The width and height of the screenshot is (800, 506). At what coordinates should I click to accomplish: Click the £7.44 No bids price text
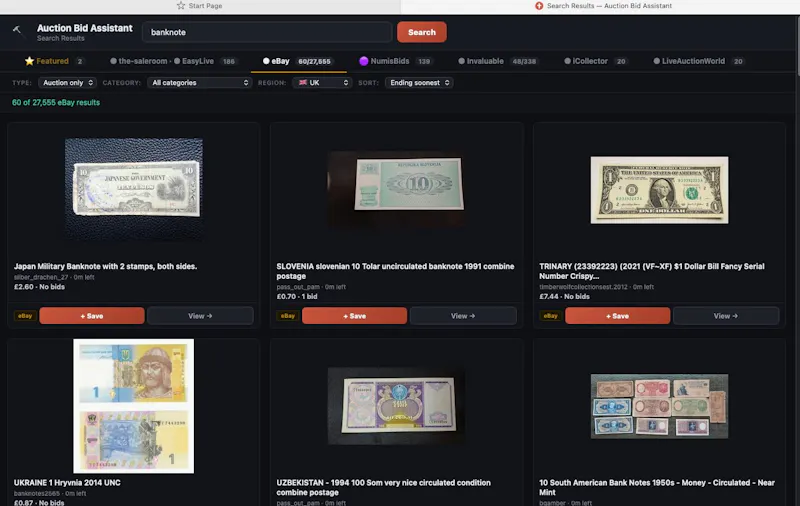[564, 296]
